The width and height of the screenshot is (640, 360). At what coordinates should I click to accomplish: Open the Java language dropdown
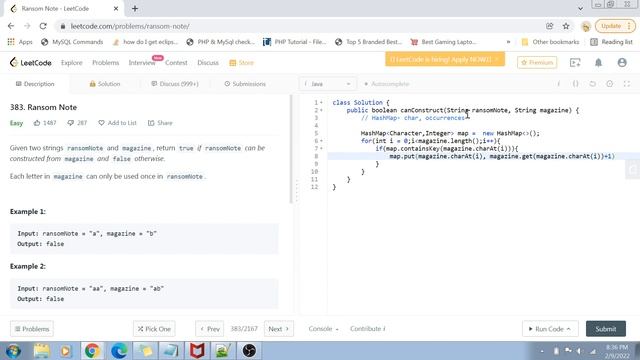pyautogui.click(x=327, y=84)
